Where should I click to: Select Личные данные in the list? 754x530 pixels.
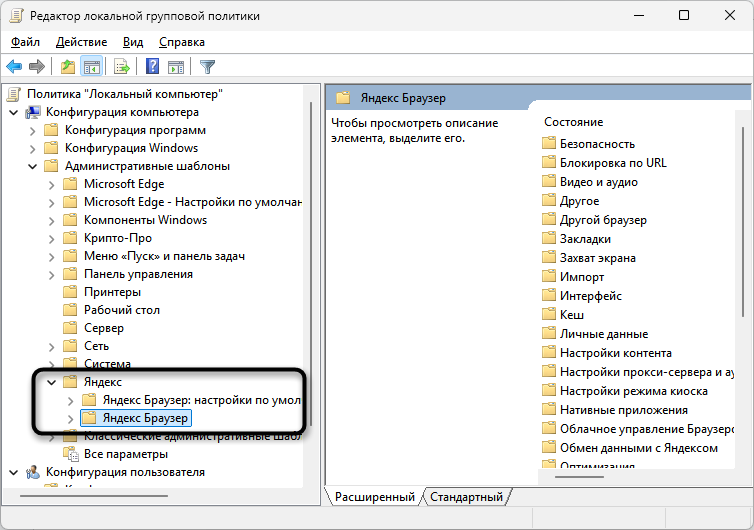click(x=603, y=334)
